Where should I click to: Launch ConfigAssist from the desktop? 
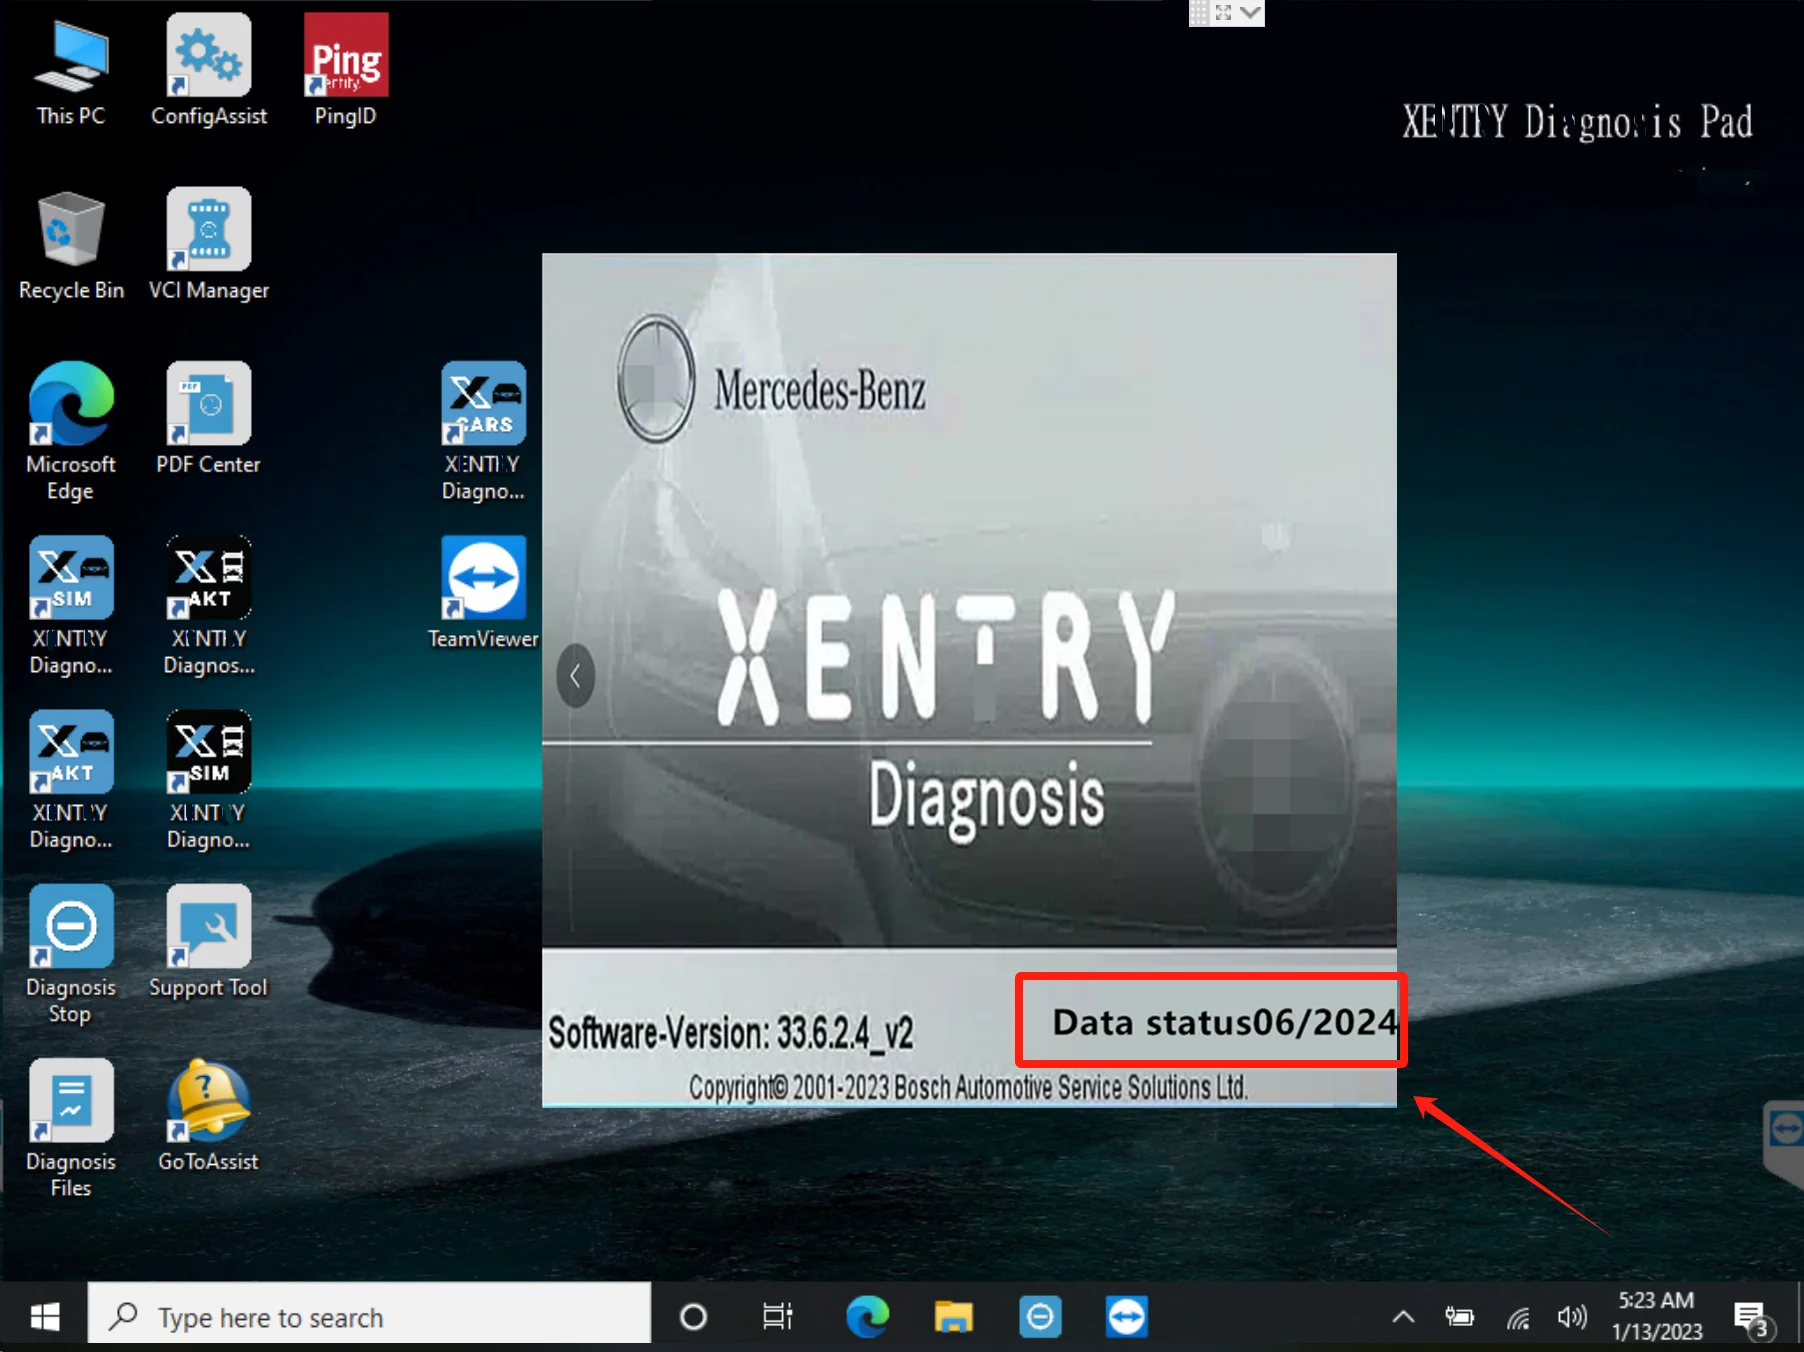(x=209, y=70)
